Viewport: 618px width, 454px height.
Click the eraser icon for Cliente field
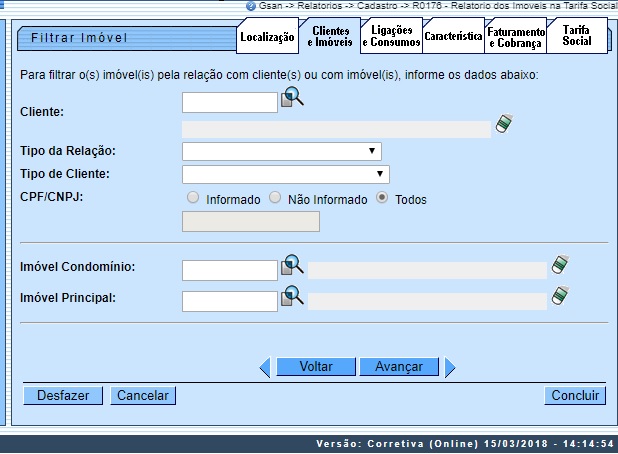[507, 125]
